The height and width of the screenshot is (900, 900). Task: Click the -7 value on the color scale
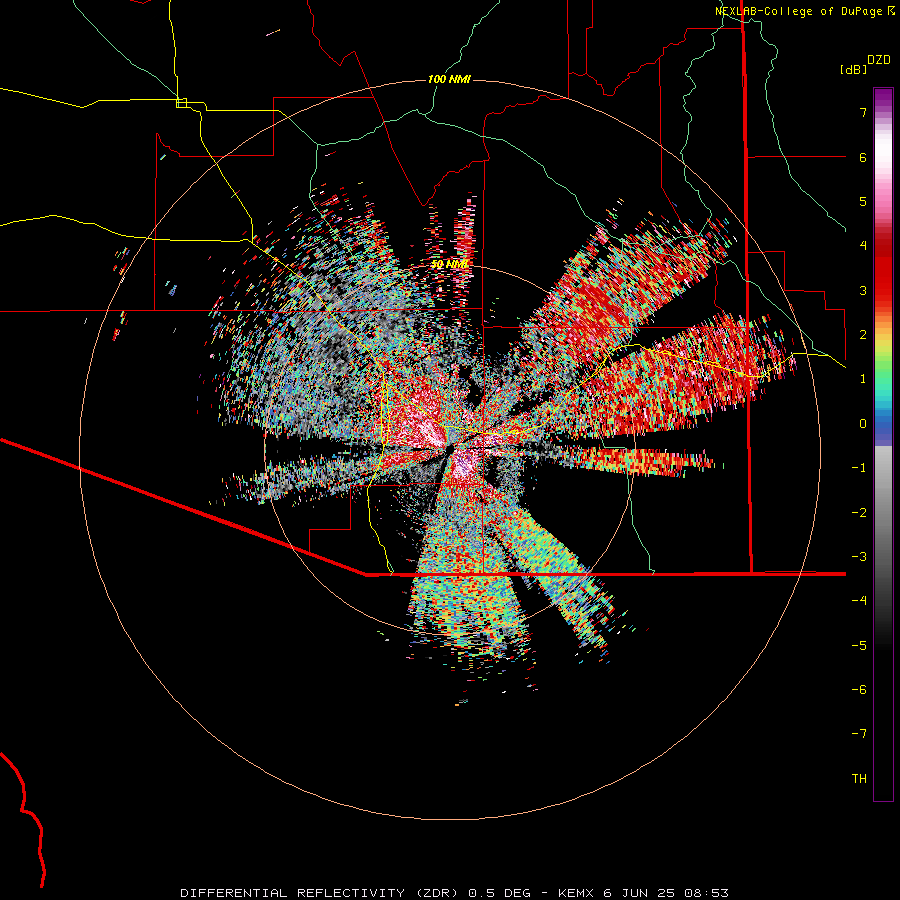[859, 734]
